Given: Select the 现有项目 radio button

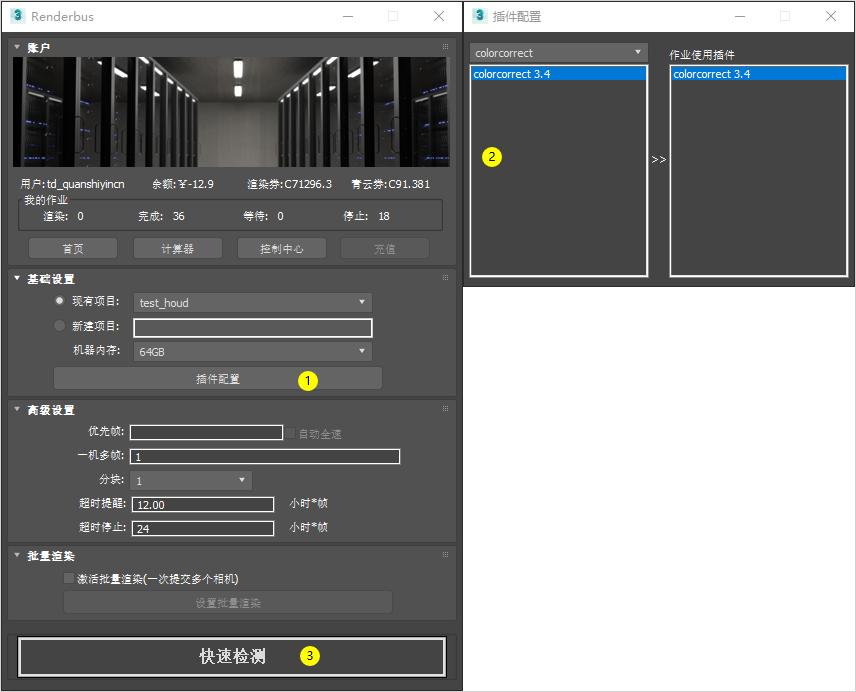Looking at the screenshot, I should click(60, 301).
